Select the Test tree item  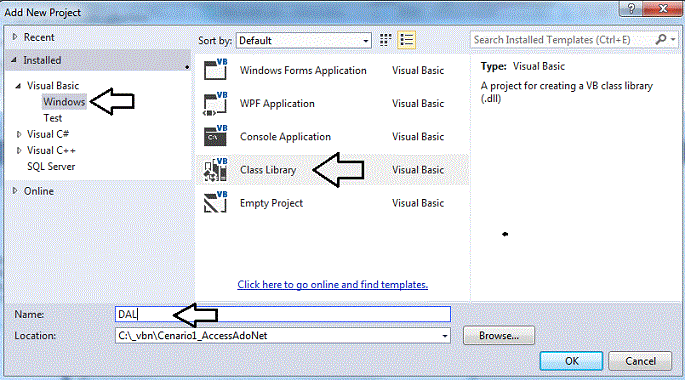coord(52,118)
